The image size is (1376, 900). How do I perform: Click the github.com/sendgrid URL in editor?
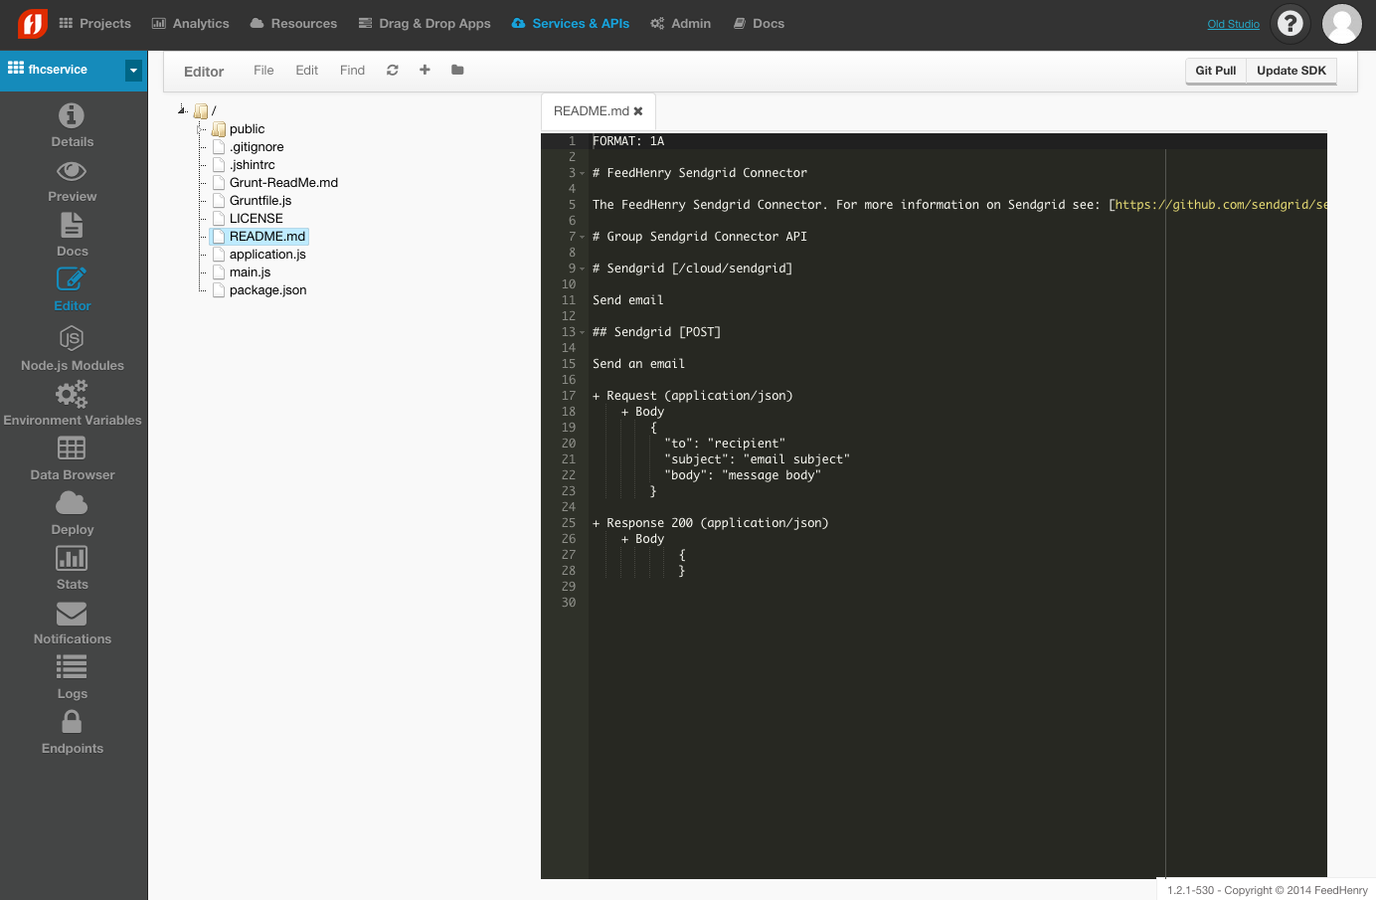pos(1221,205)
